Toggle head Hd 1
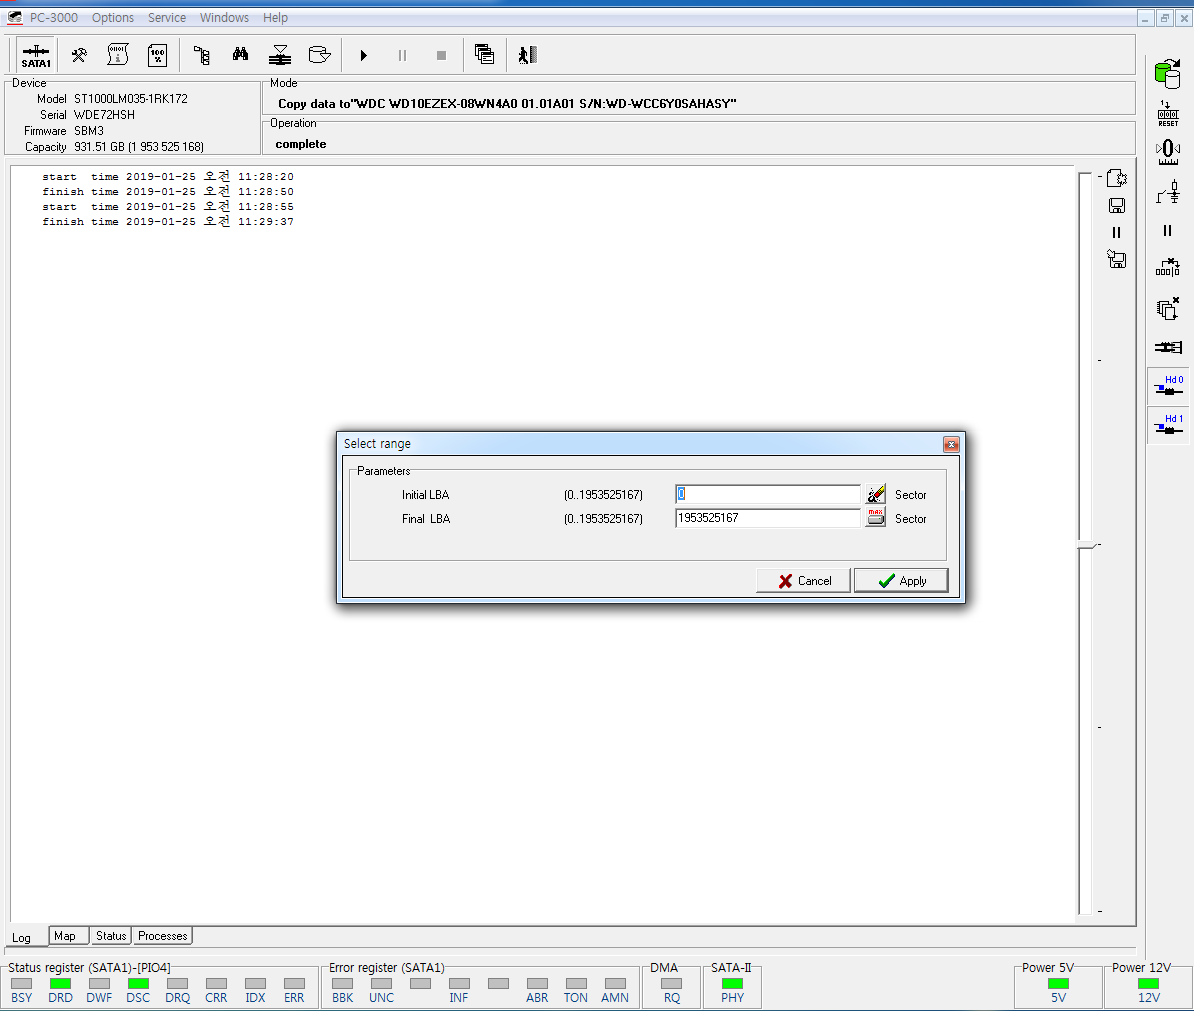Viewport: 1194px width, 1011px height. [x=1168, y=424]
